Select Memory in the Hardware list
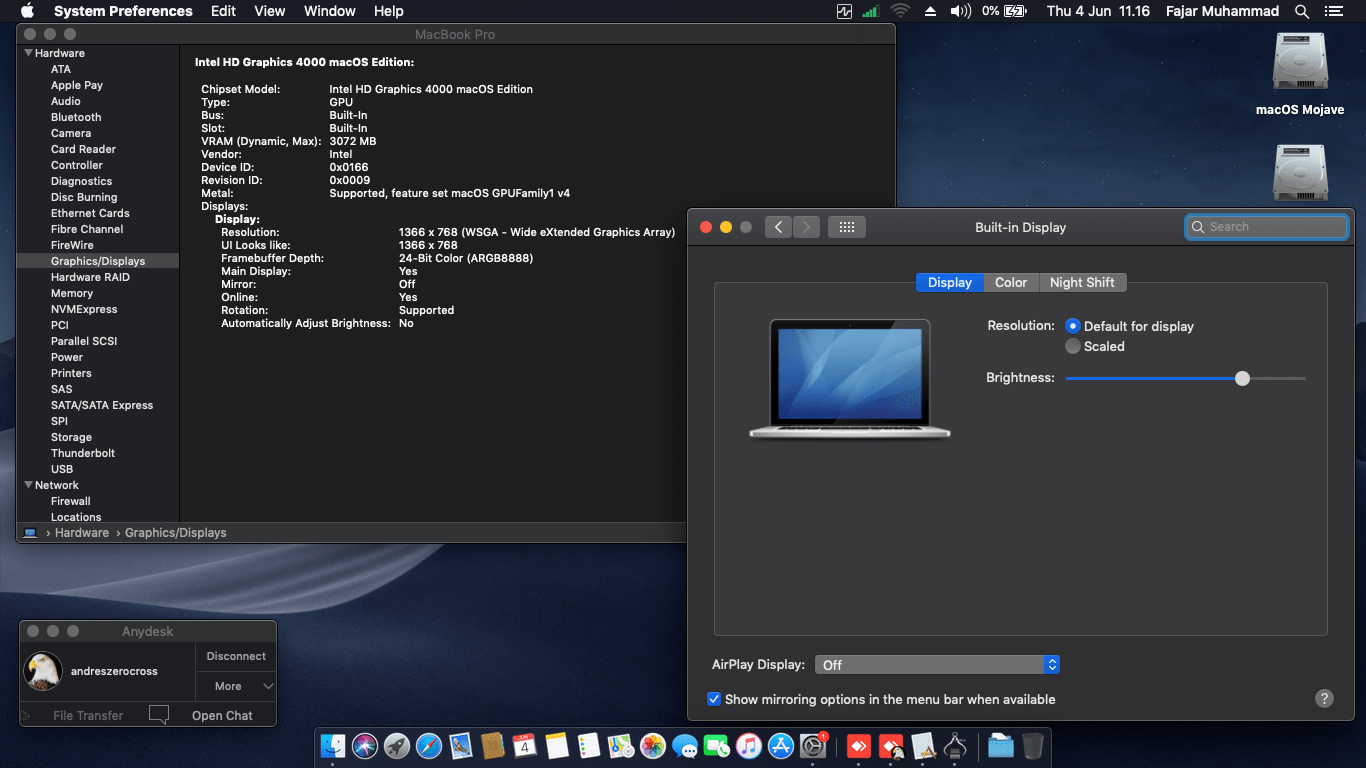 72,293
